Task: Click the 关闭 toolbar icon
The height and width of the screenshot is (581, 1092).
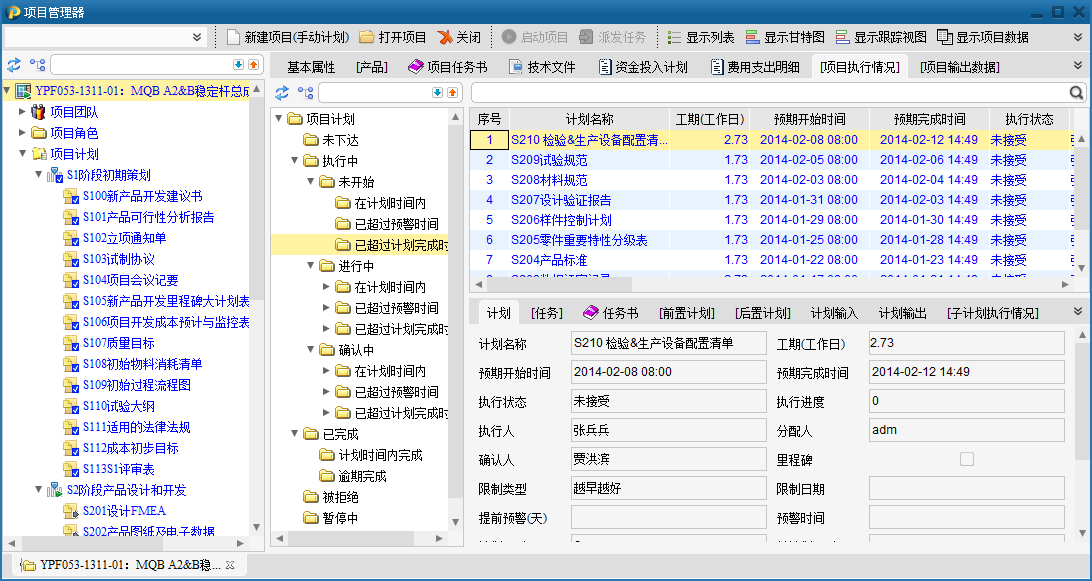Action: (x=459, y=37)
